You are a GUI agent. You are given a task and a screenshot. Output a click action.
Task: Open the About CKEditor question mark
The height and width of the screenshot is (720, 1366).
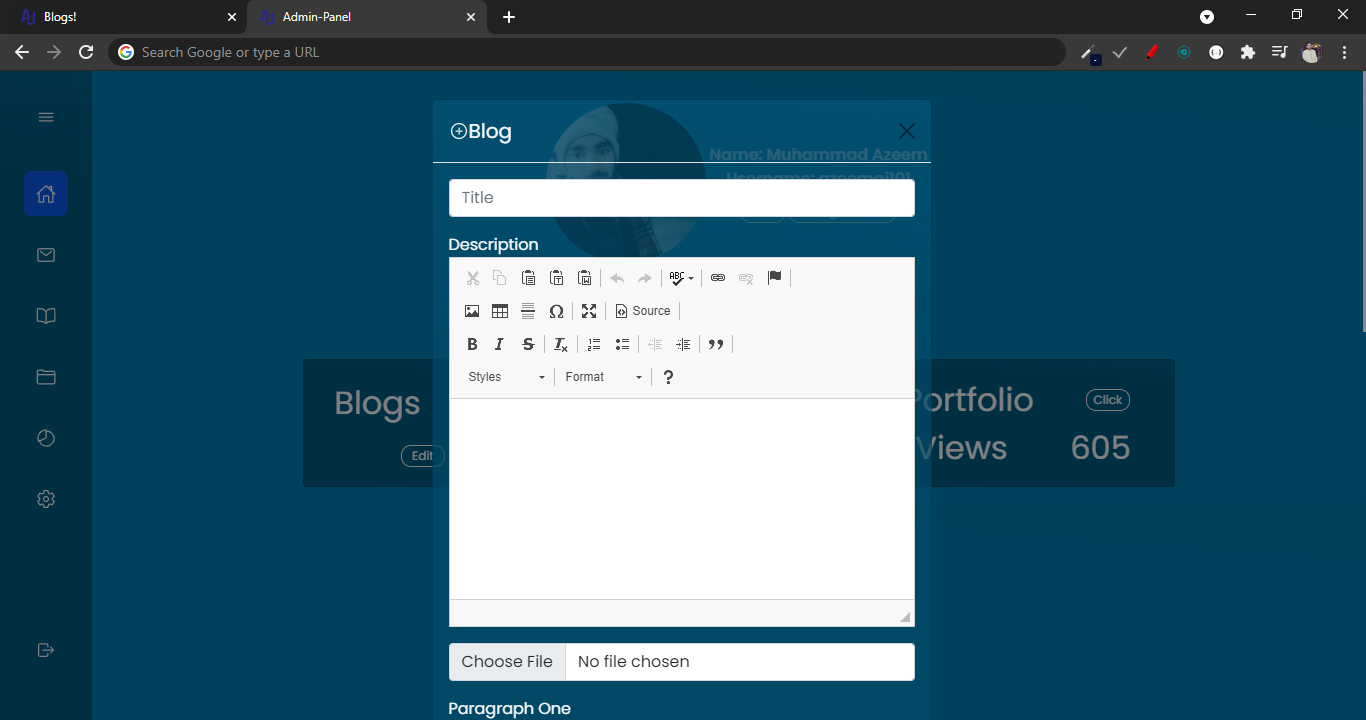tap(669, 377)
